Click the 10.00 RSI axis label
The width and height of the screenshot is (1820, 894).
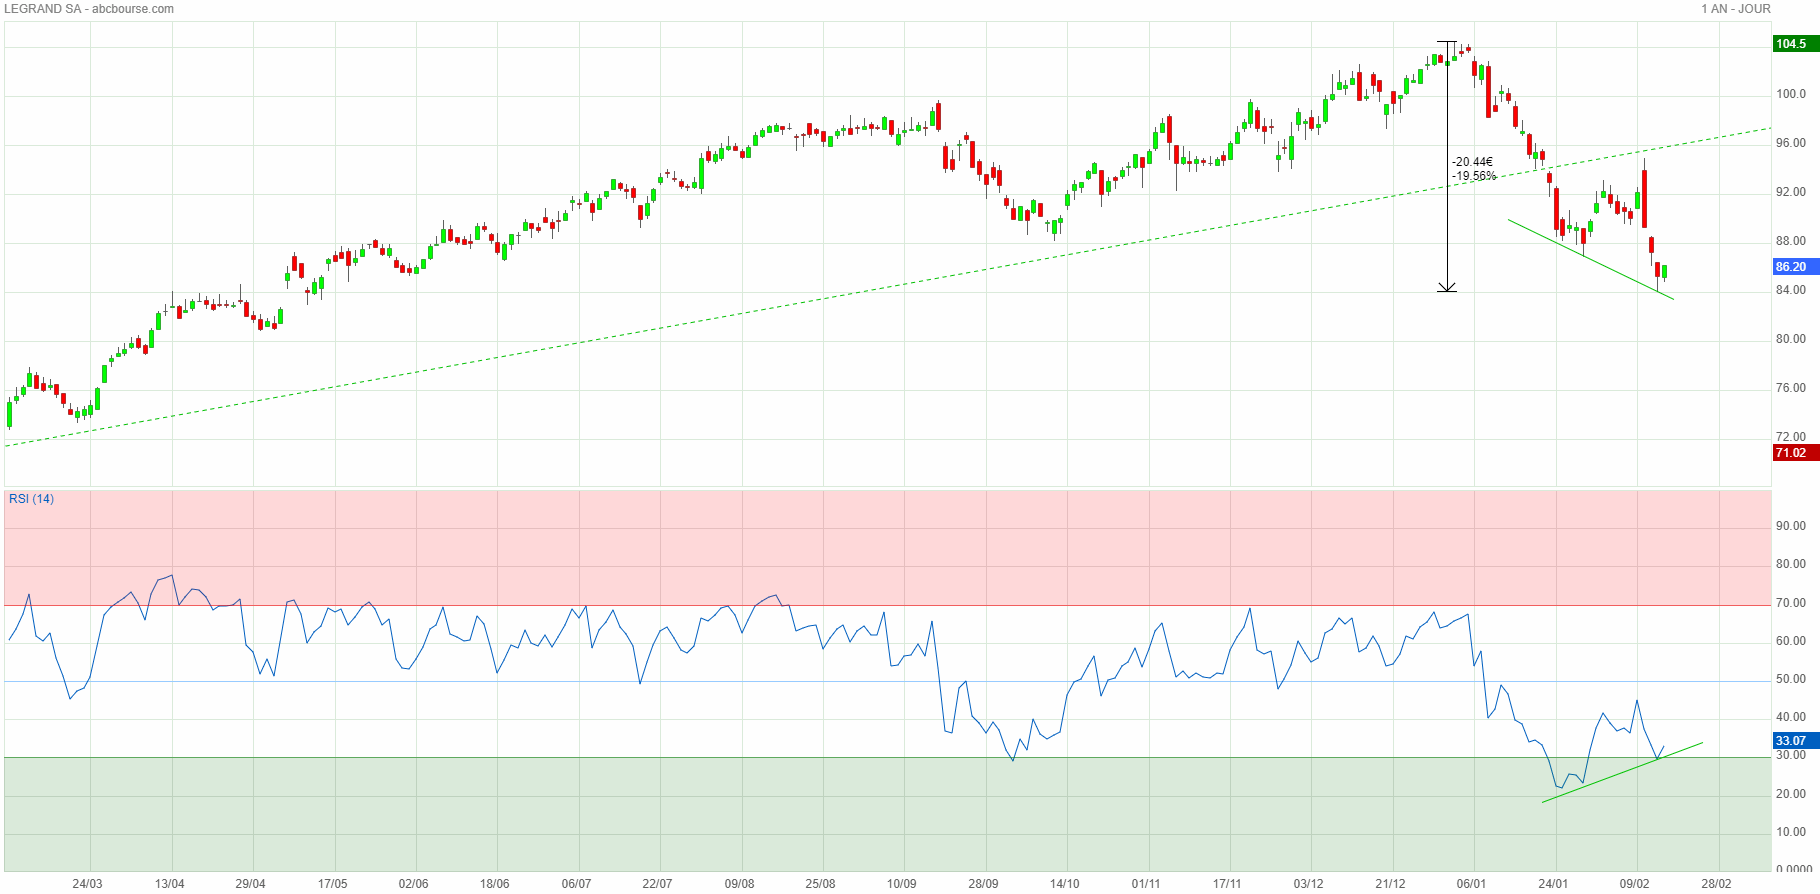click(1791, 832)
